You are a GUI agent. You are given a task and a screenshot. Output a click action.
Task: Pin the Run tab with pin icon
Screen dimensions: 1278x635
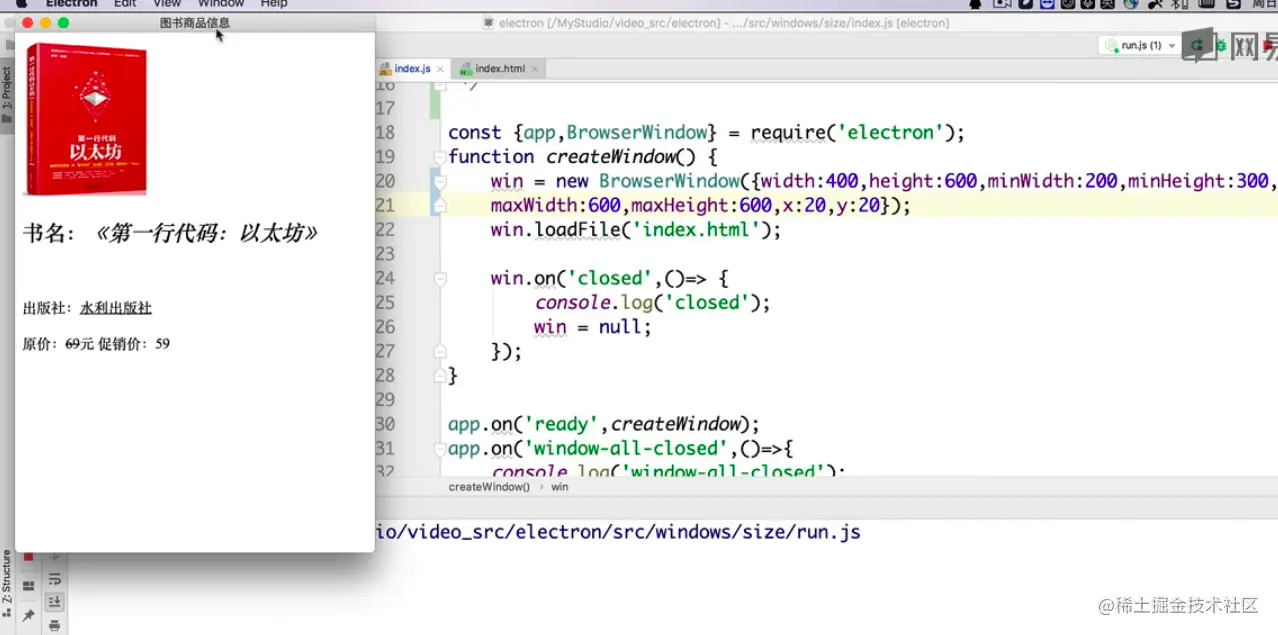pos(28,615)
